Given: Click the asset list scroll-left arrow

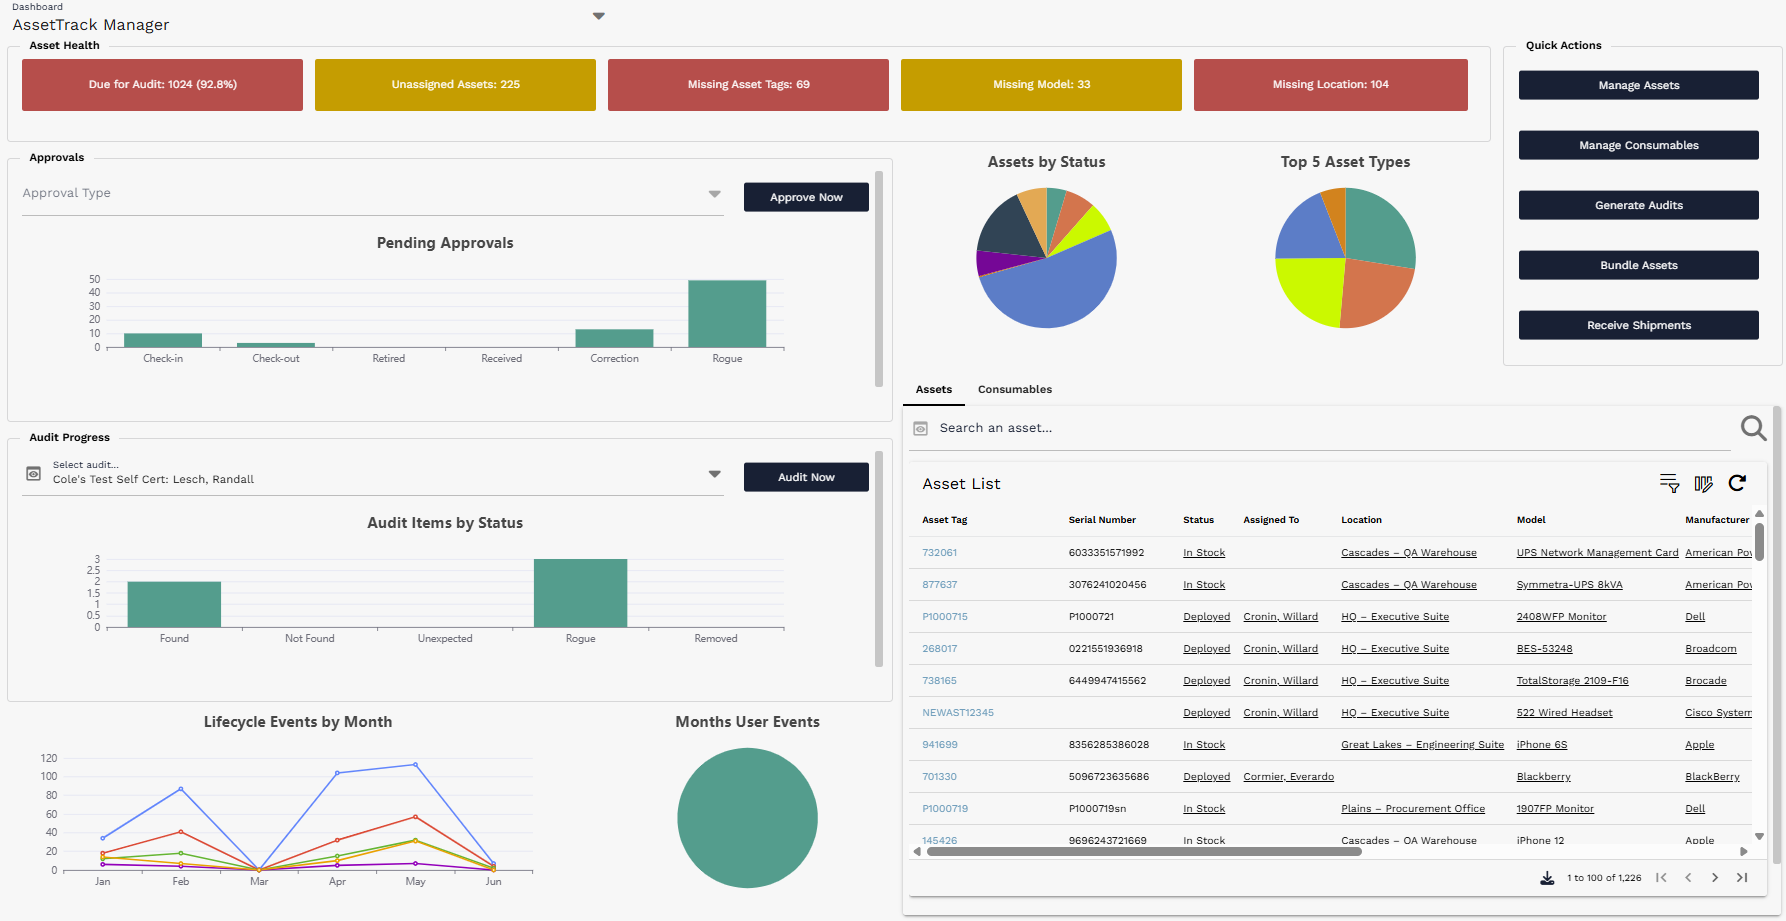Looking at the screenshot, I should (x=917, y=852).
